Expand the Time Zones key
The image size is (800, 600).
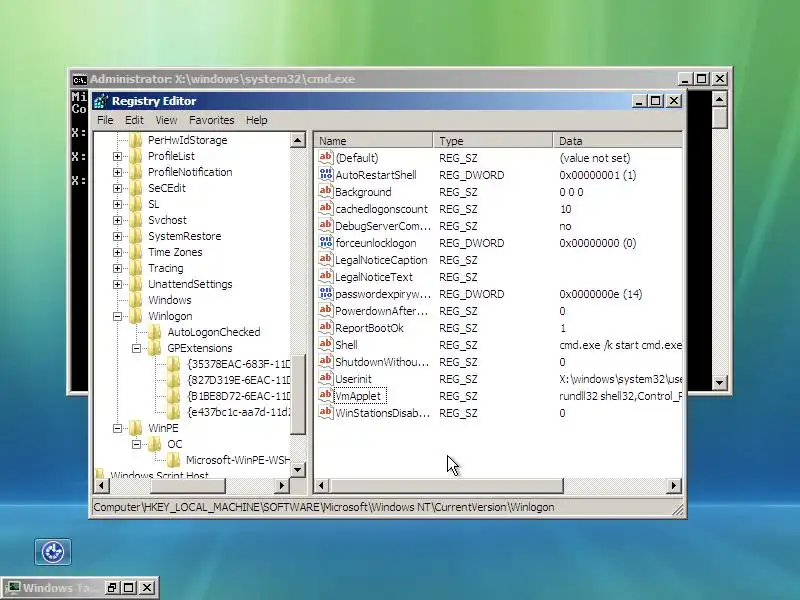117,252
